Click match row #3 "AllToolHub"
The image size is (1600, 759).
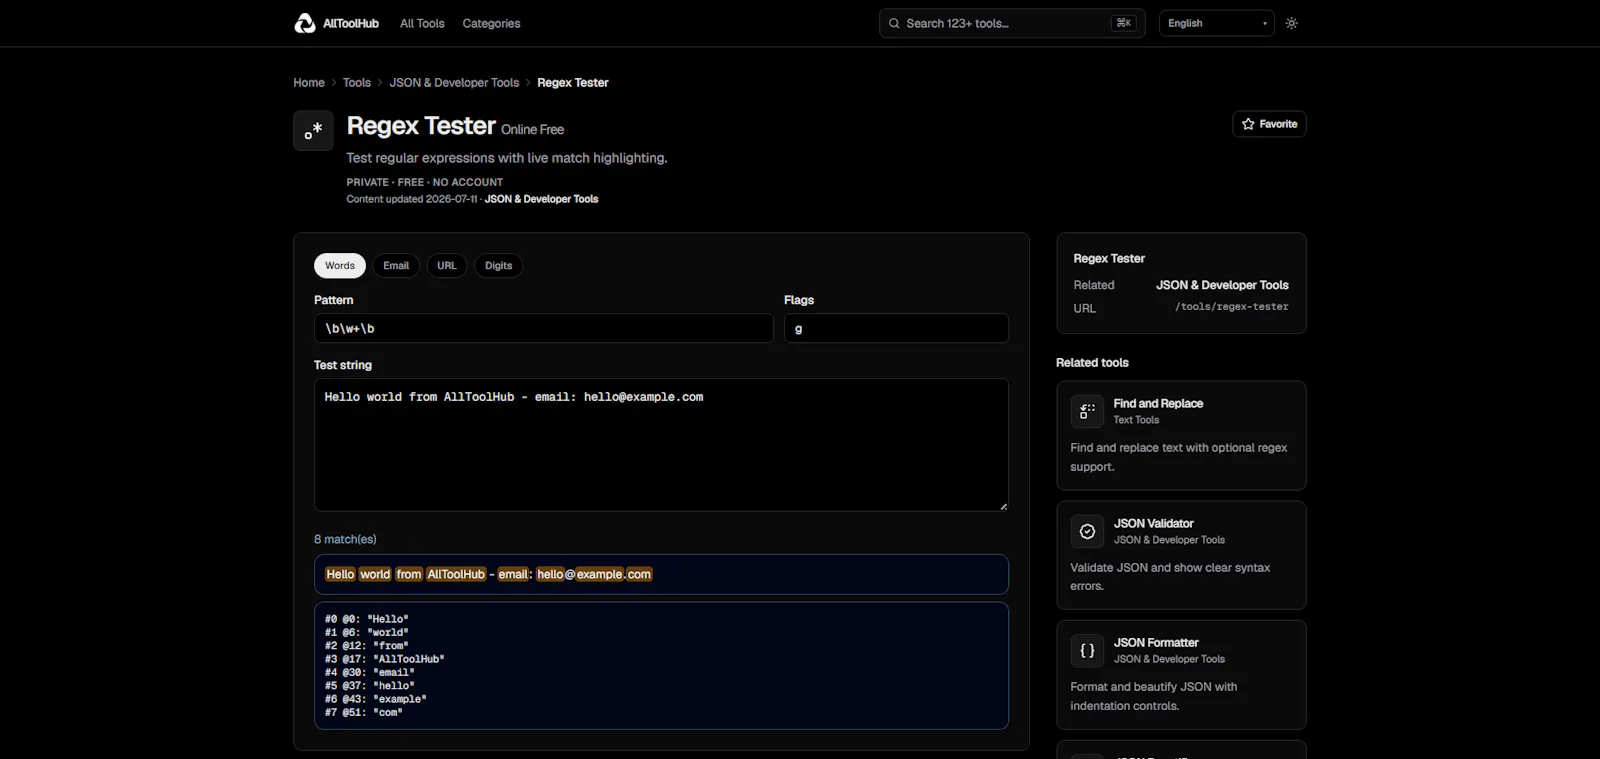(384, 659)
